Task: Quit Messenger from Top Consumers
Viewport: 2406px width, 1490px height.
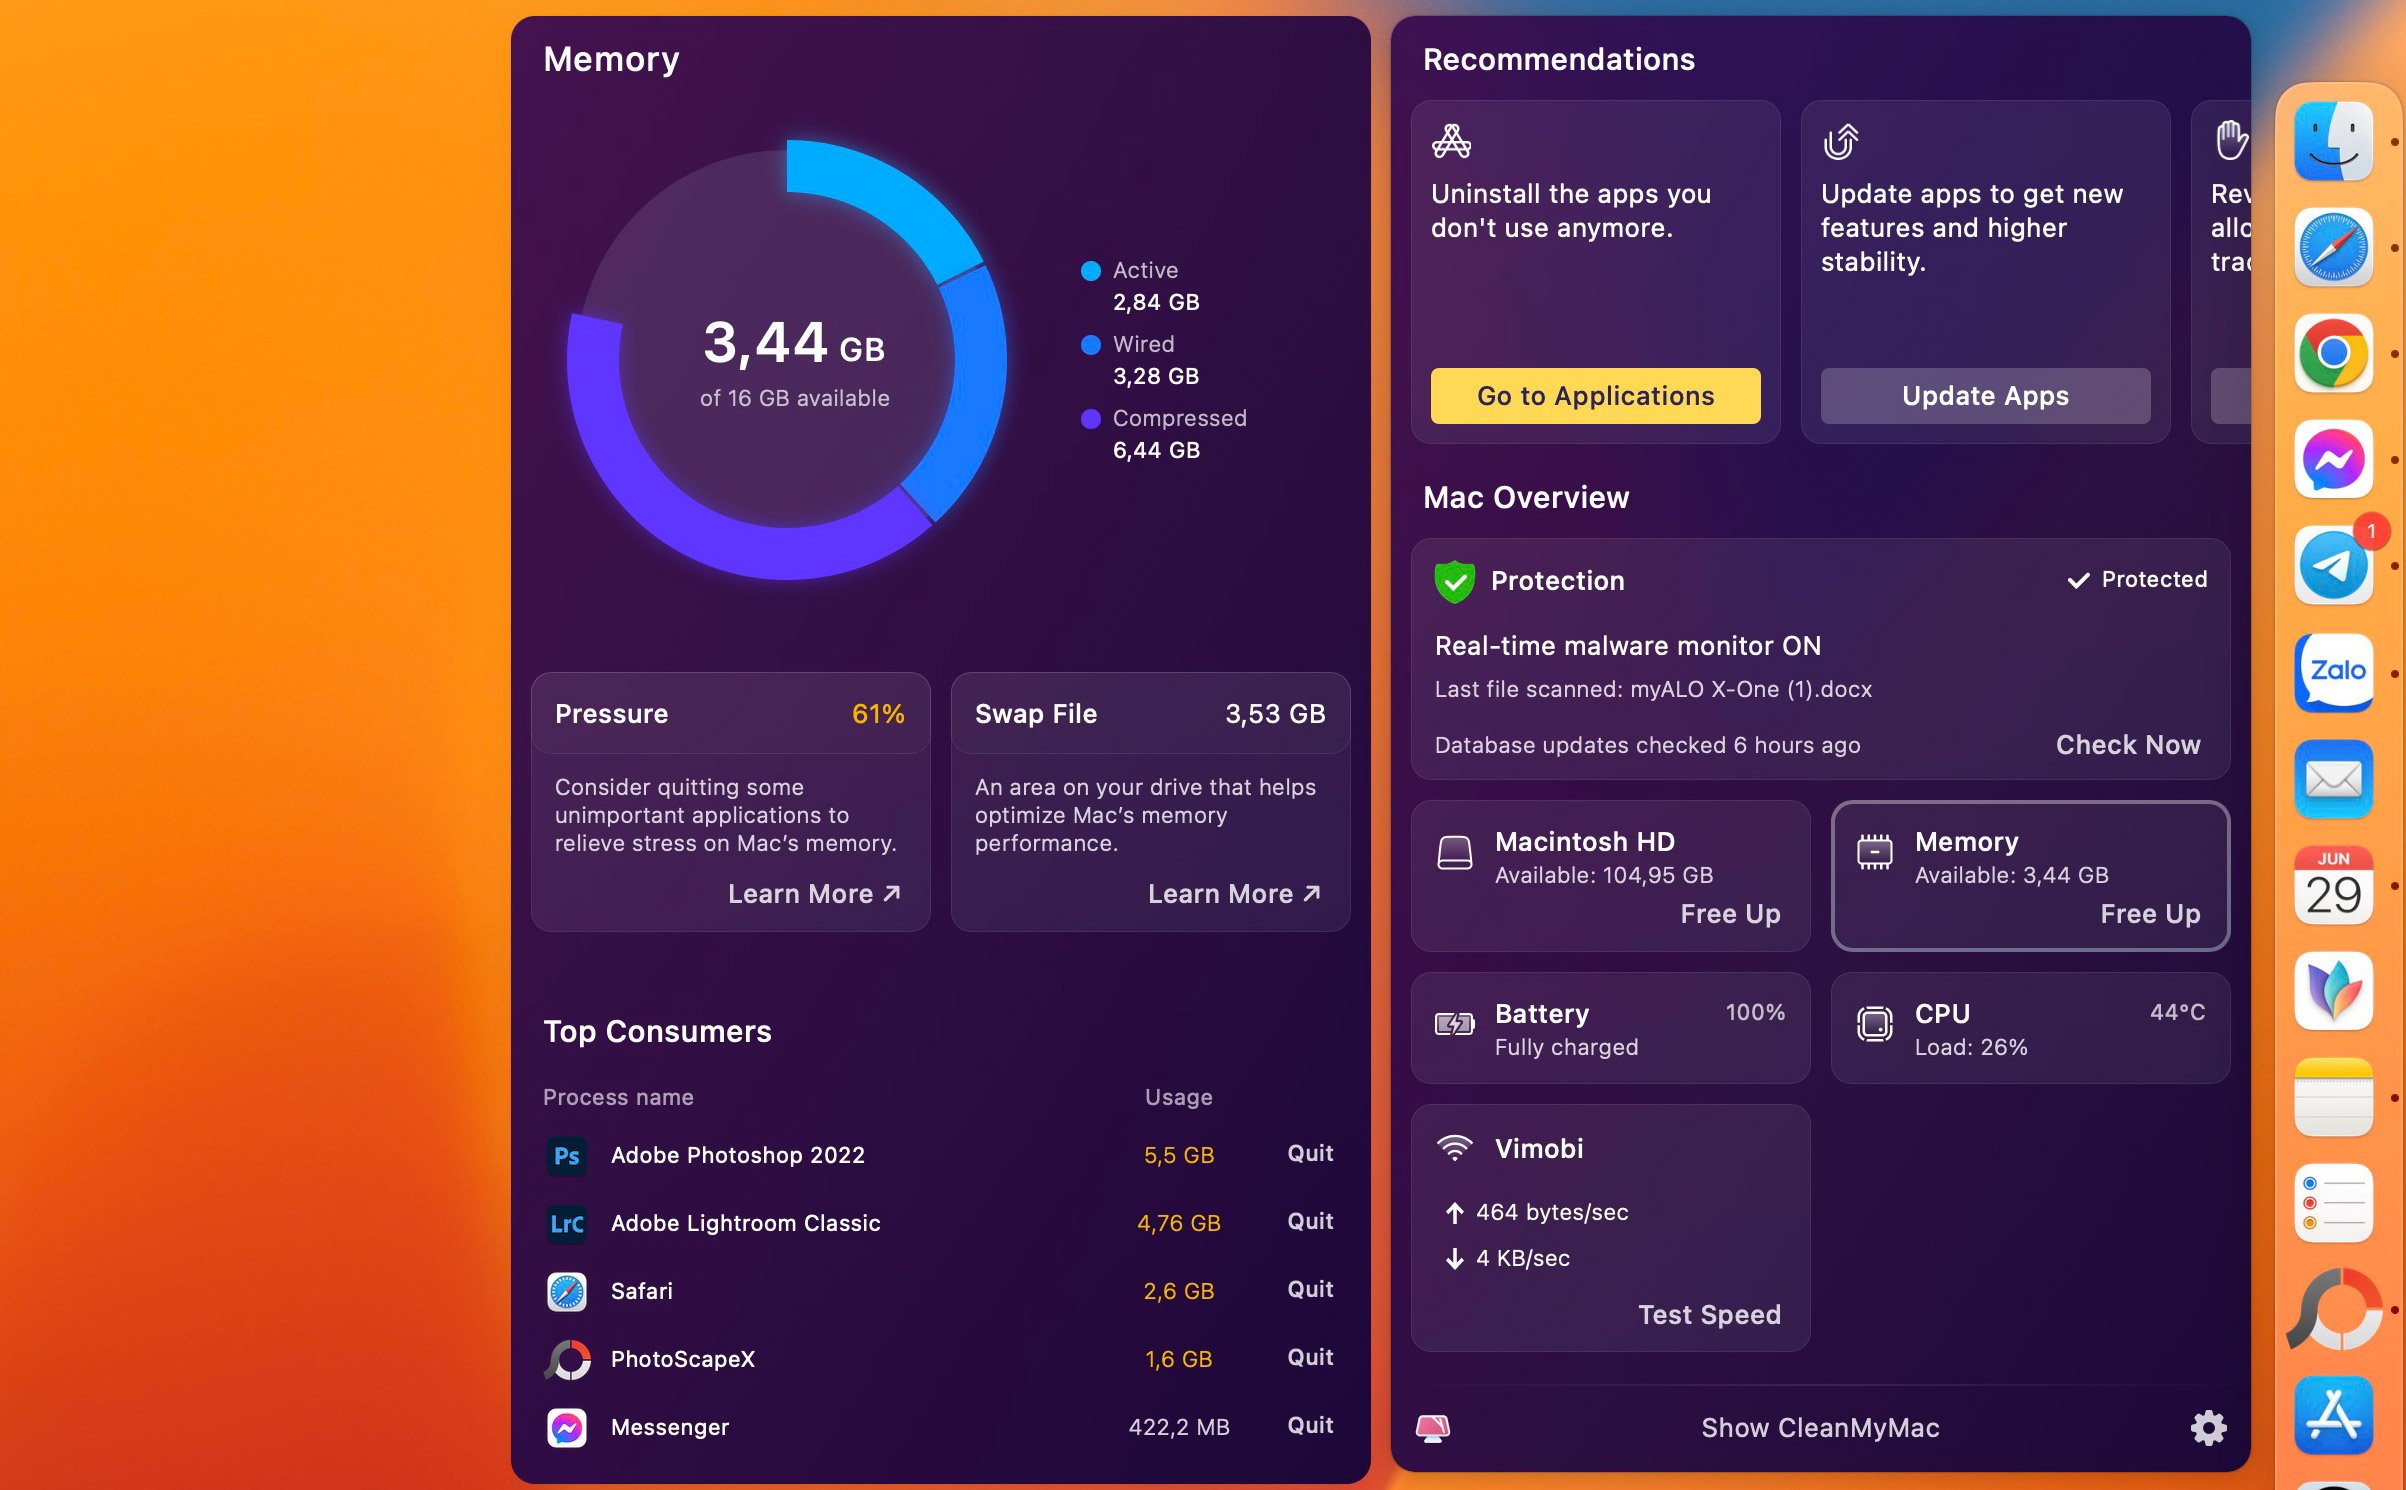Action: [1309, 1425]
